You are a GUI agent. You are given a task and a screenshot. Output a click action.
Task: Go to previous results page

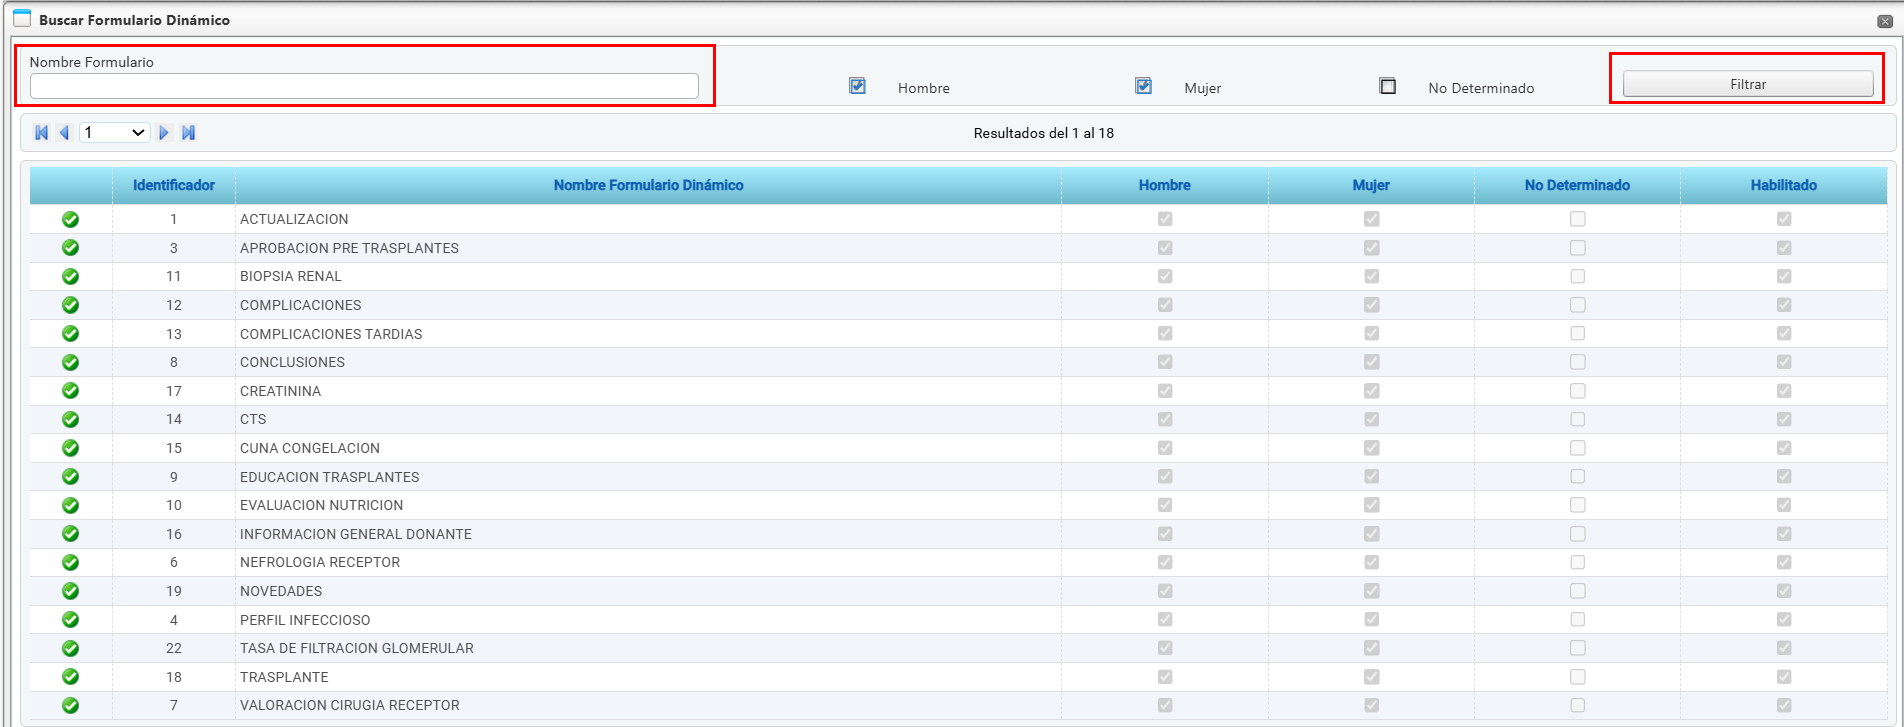click(64, 133)
